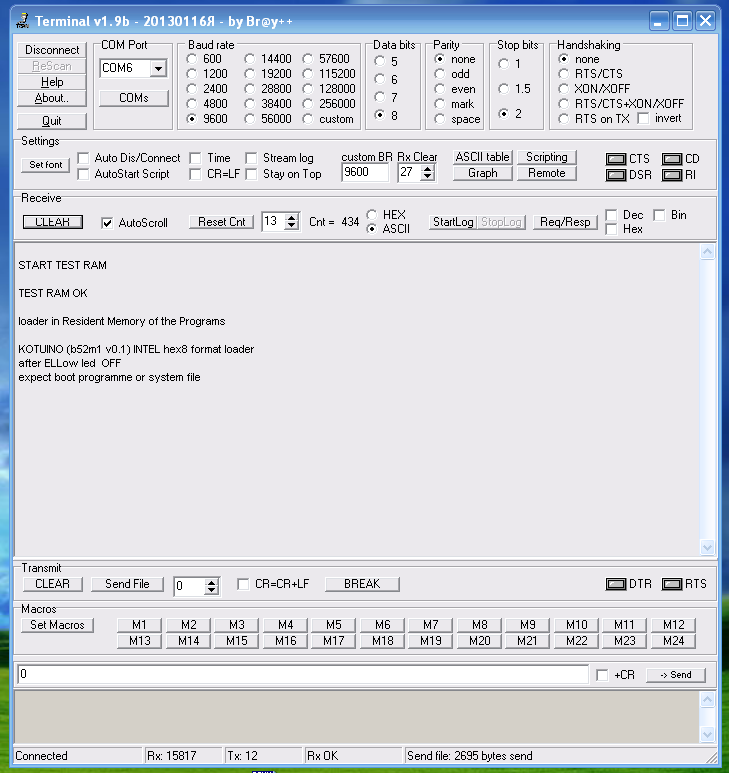Click the Disconnect button

coord(52,50)
